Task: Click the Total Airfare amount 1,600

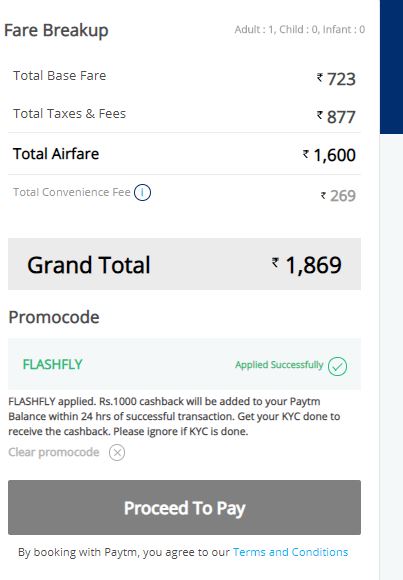Action: [329, 155]
